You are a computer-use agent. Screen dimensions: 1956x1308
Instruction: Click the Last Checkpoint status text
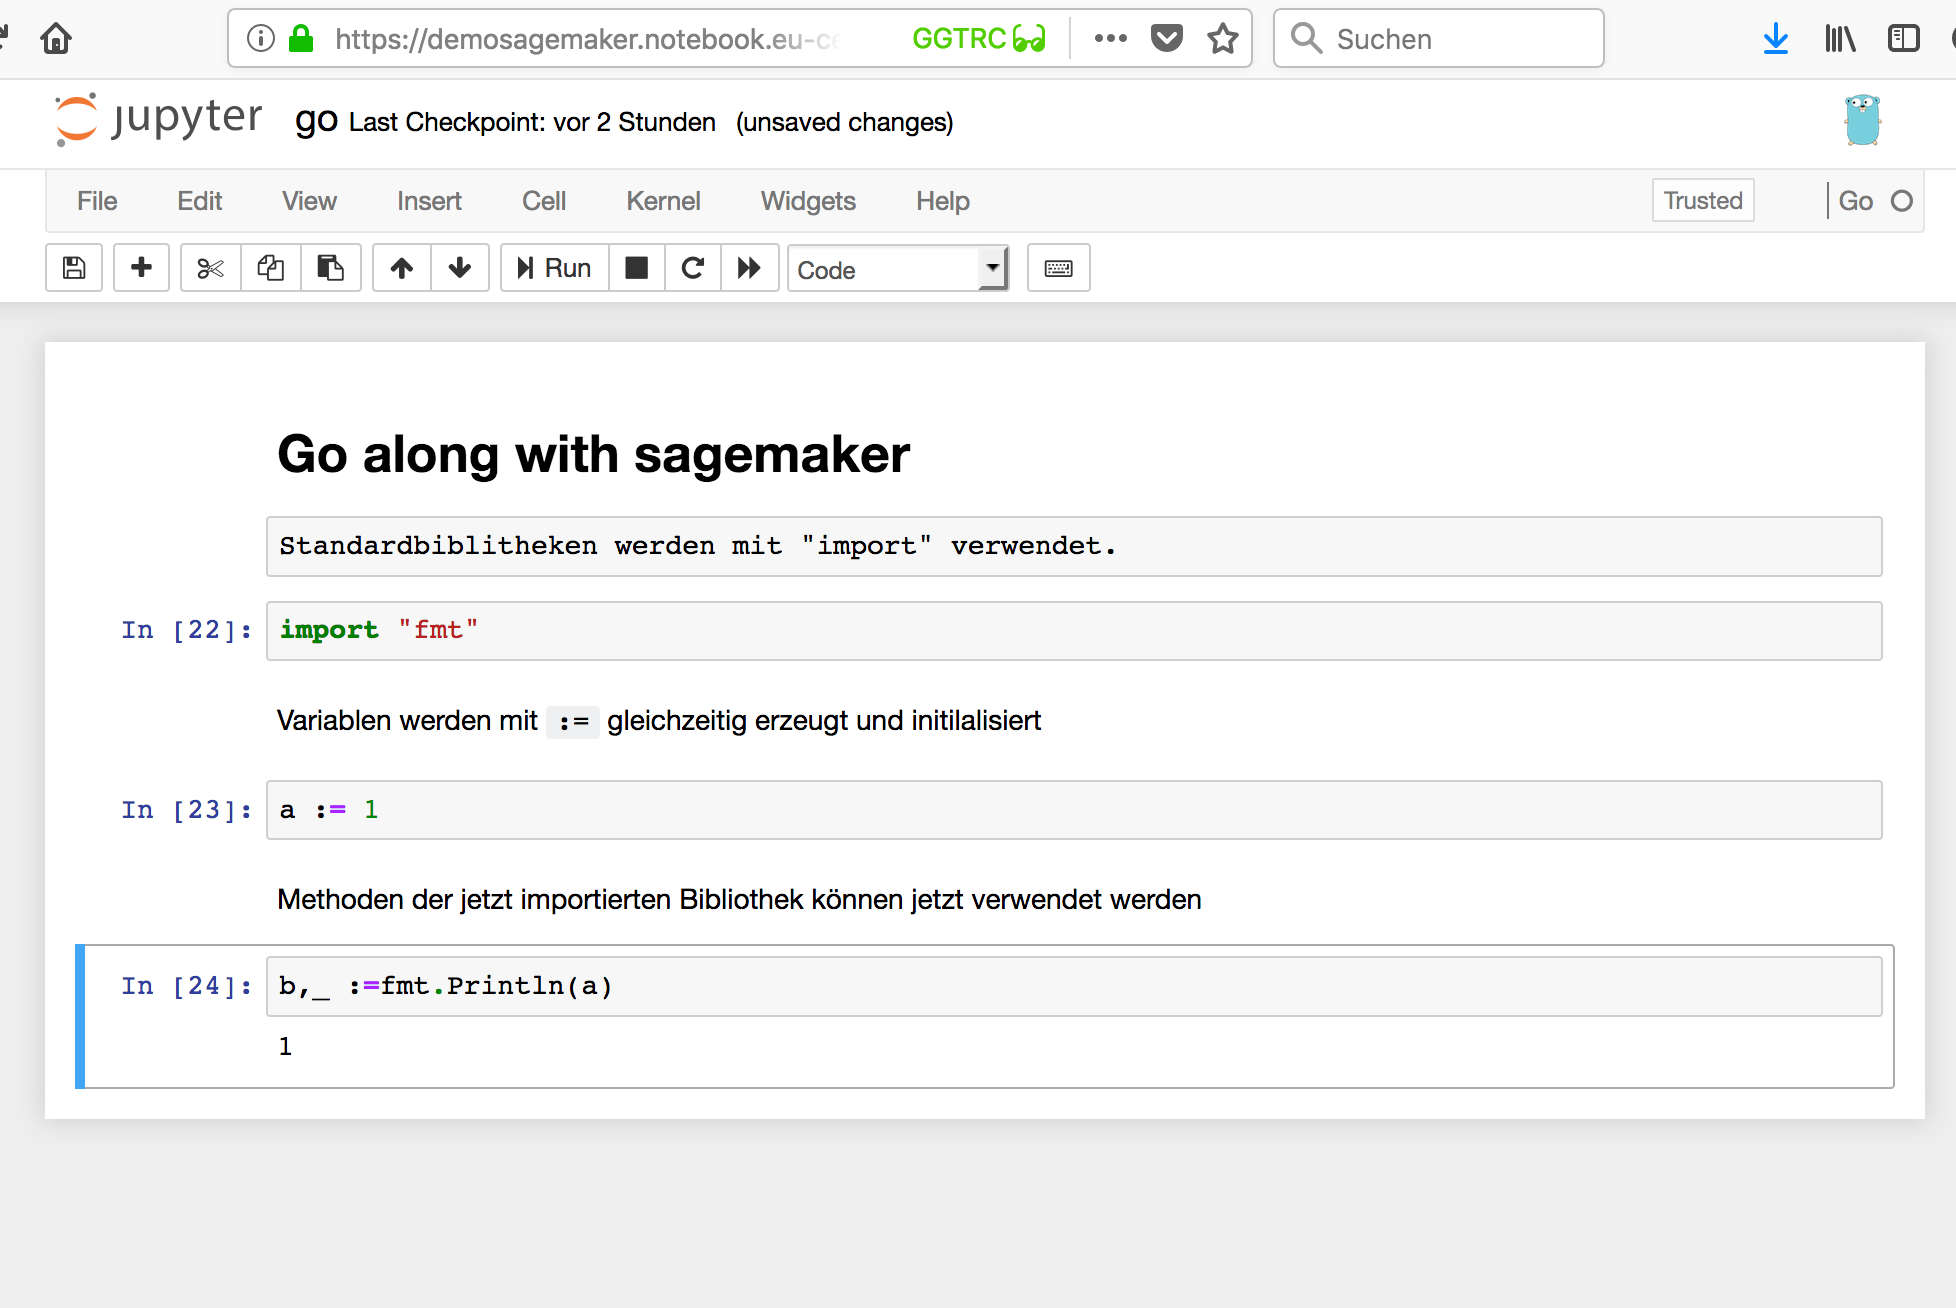tap(533, 122)
